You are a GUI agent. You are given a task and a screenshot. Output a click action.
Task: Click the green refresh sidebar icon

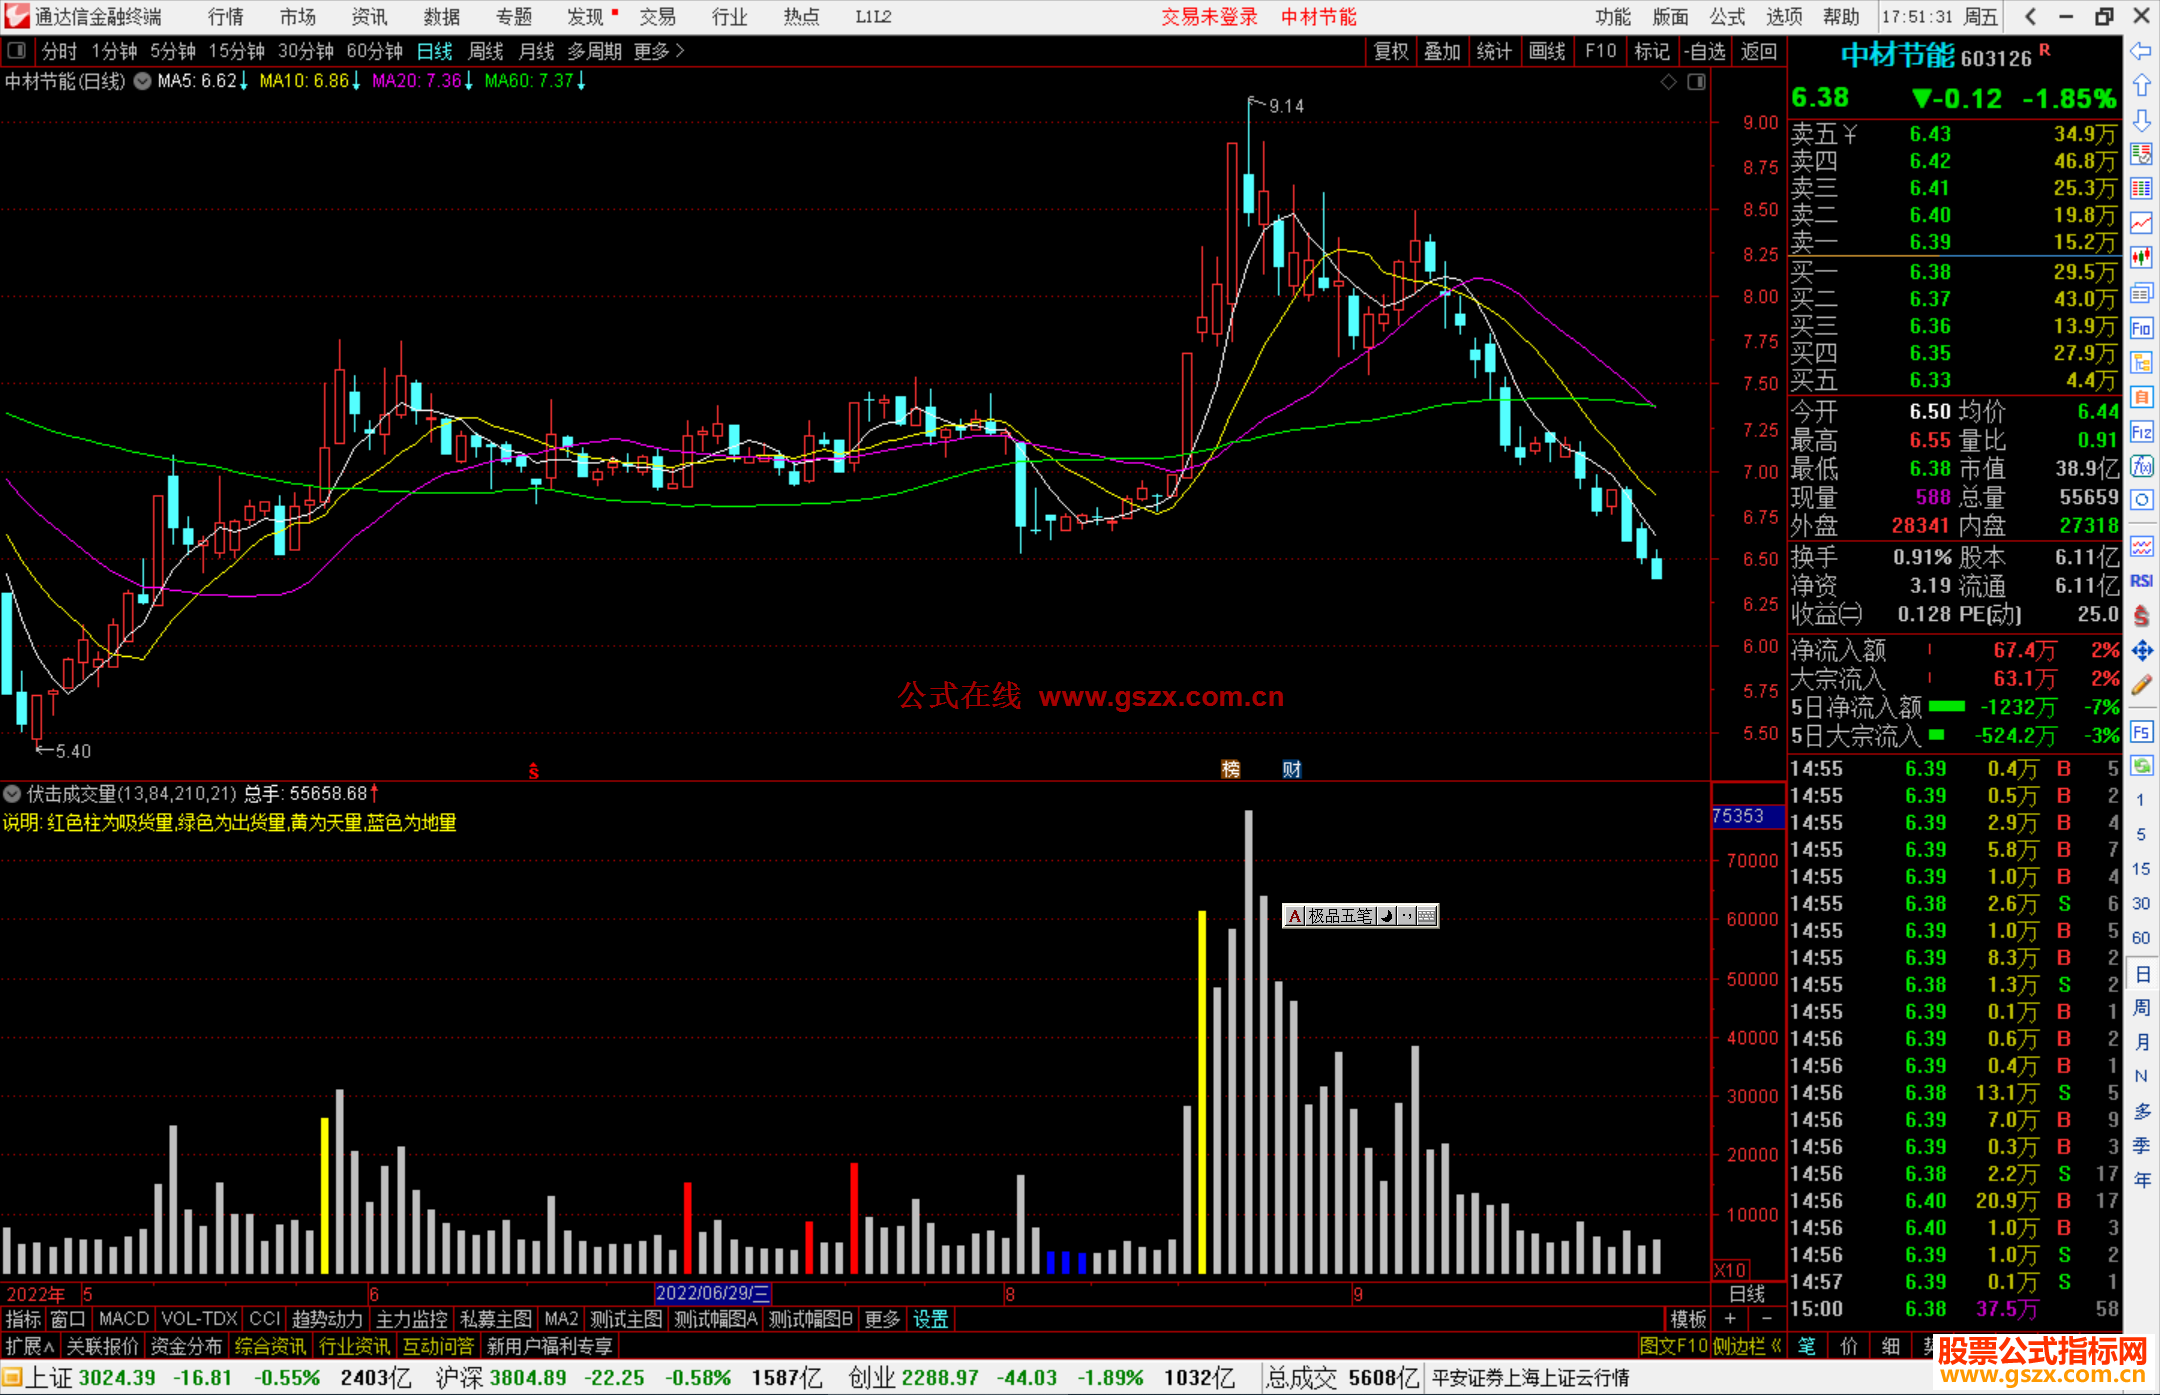point(2141,766)
